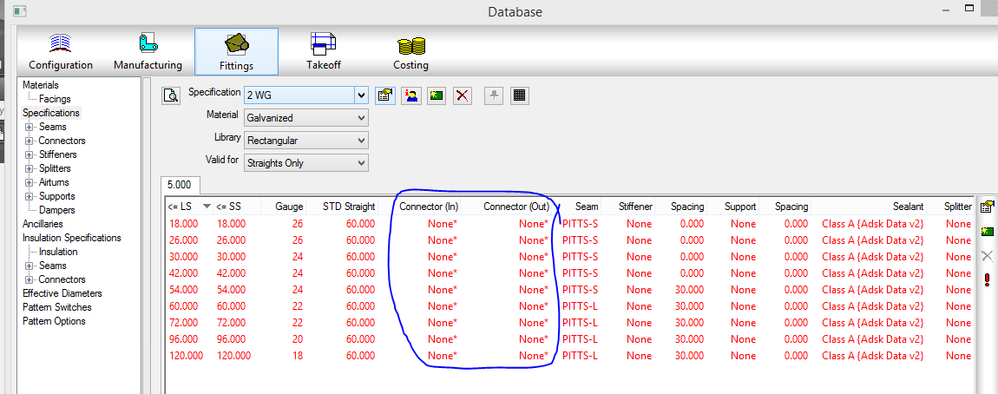Select Pattern Switches in the tree
Screen dimensions: 998x394
click(57, 307)
